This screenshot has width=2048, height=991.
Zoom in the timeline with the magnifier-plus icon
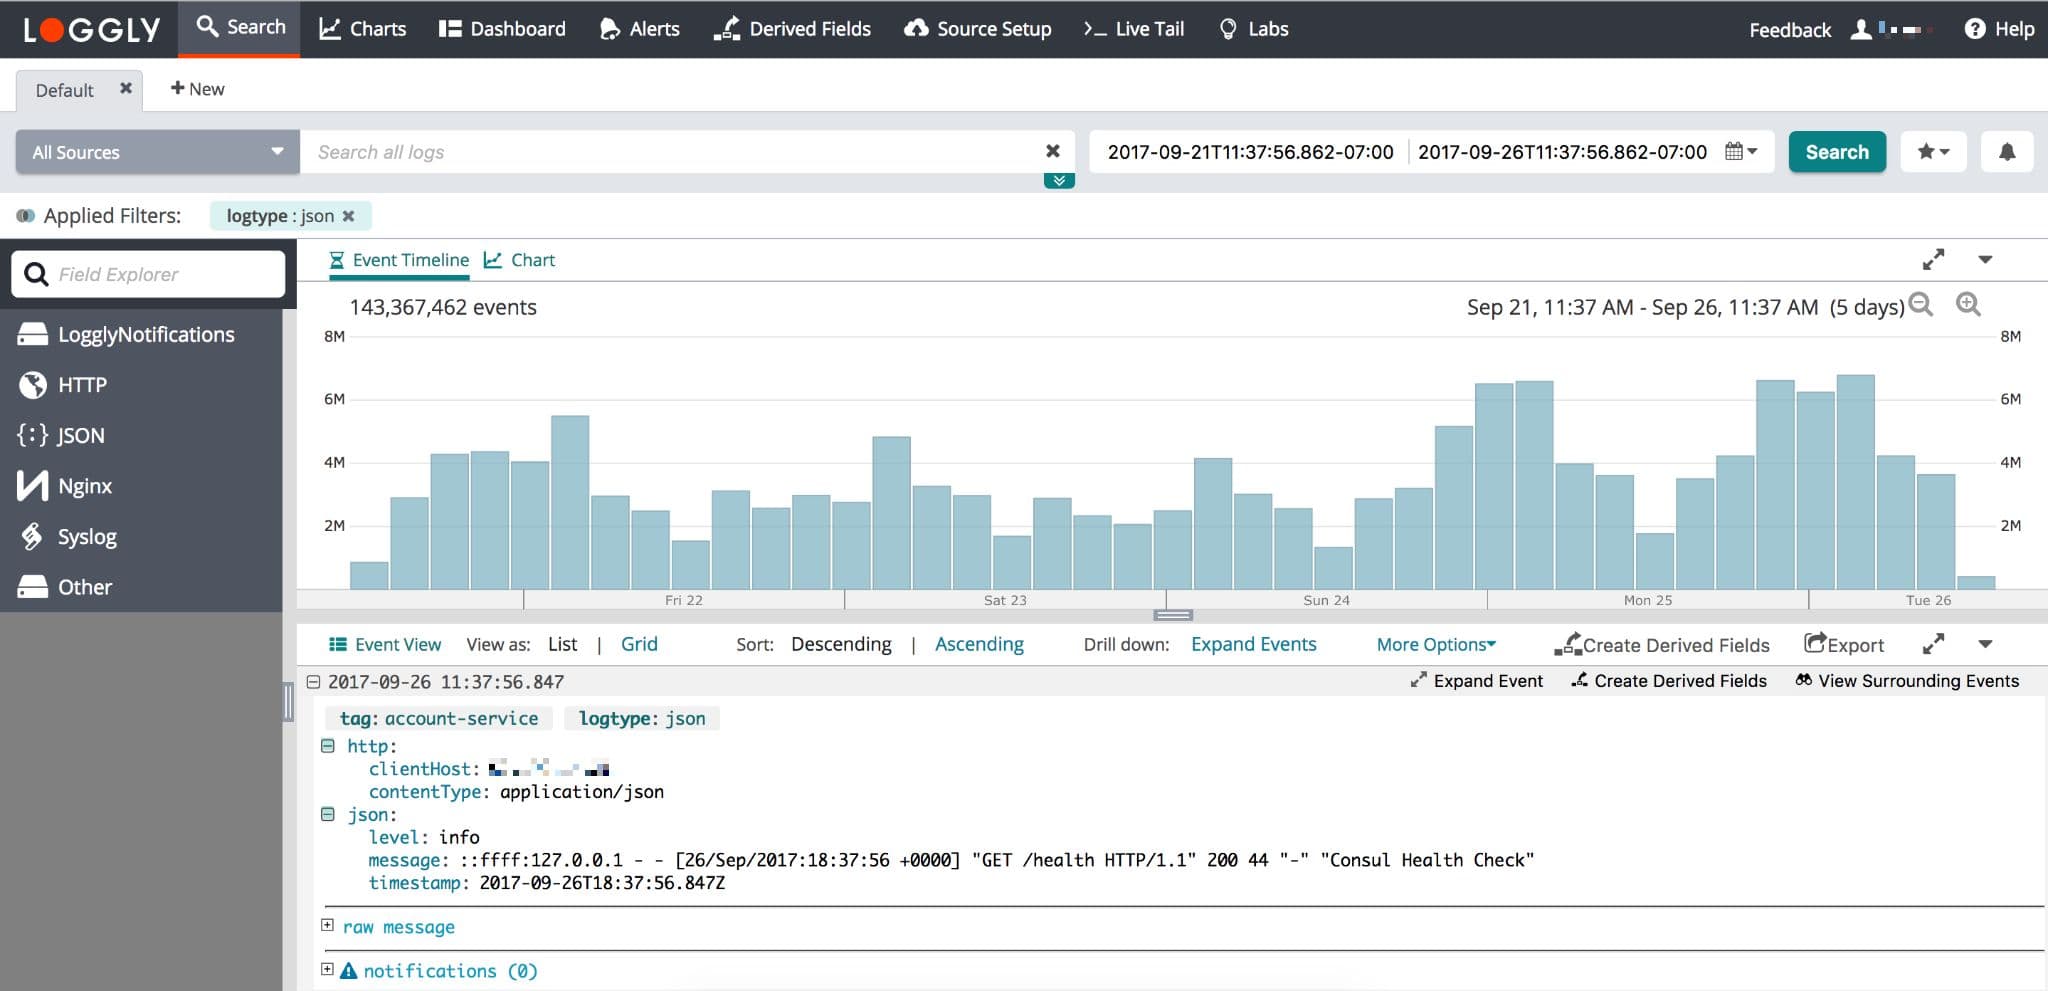click(x=1968, y=305)
